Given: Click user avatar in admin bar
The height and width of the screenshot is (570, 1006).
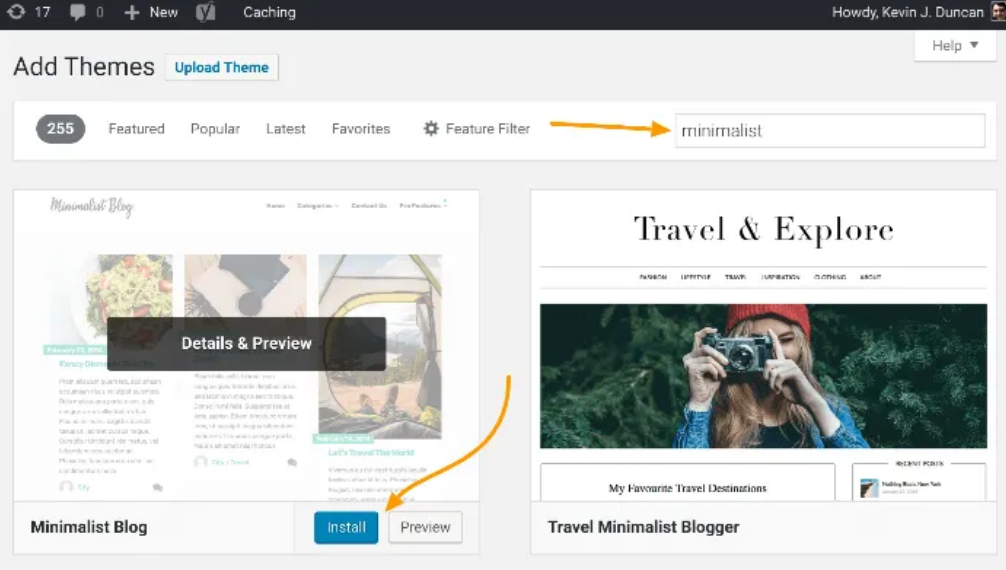Looking at the screenshot, I should point(998,12).
